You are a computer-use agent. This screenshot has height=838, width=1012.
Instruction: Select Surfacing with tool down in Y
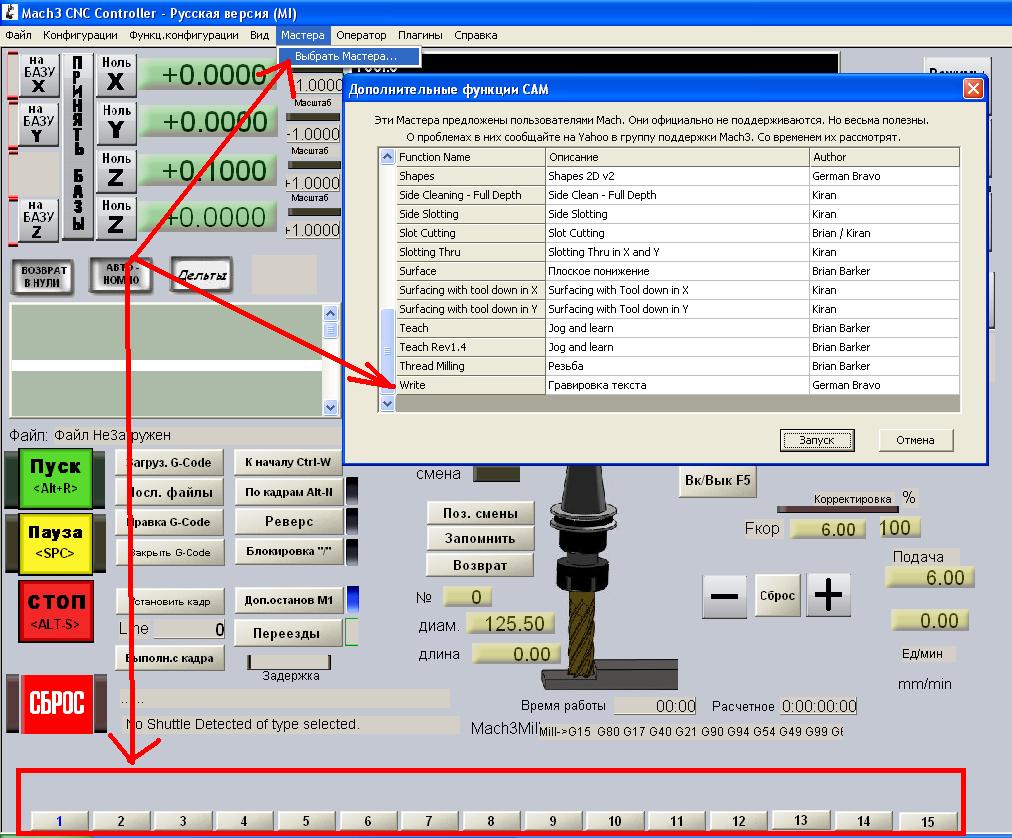[x=677, y=309]
